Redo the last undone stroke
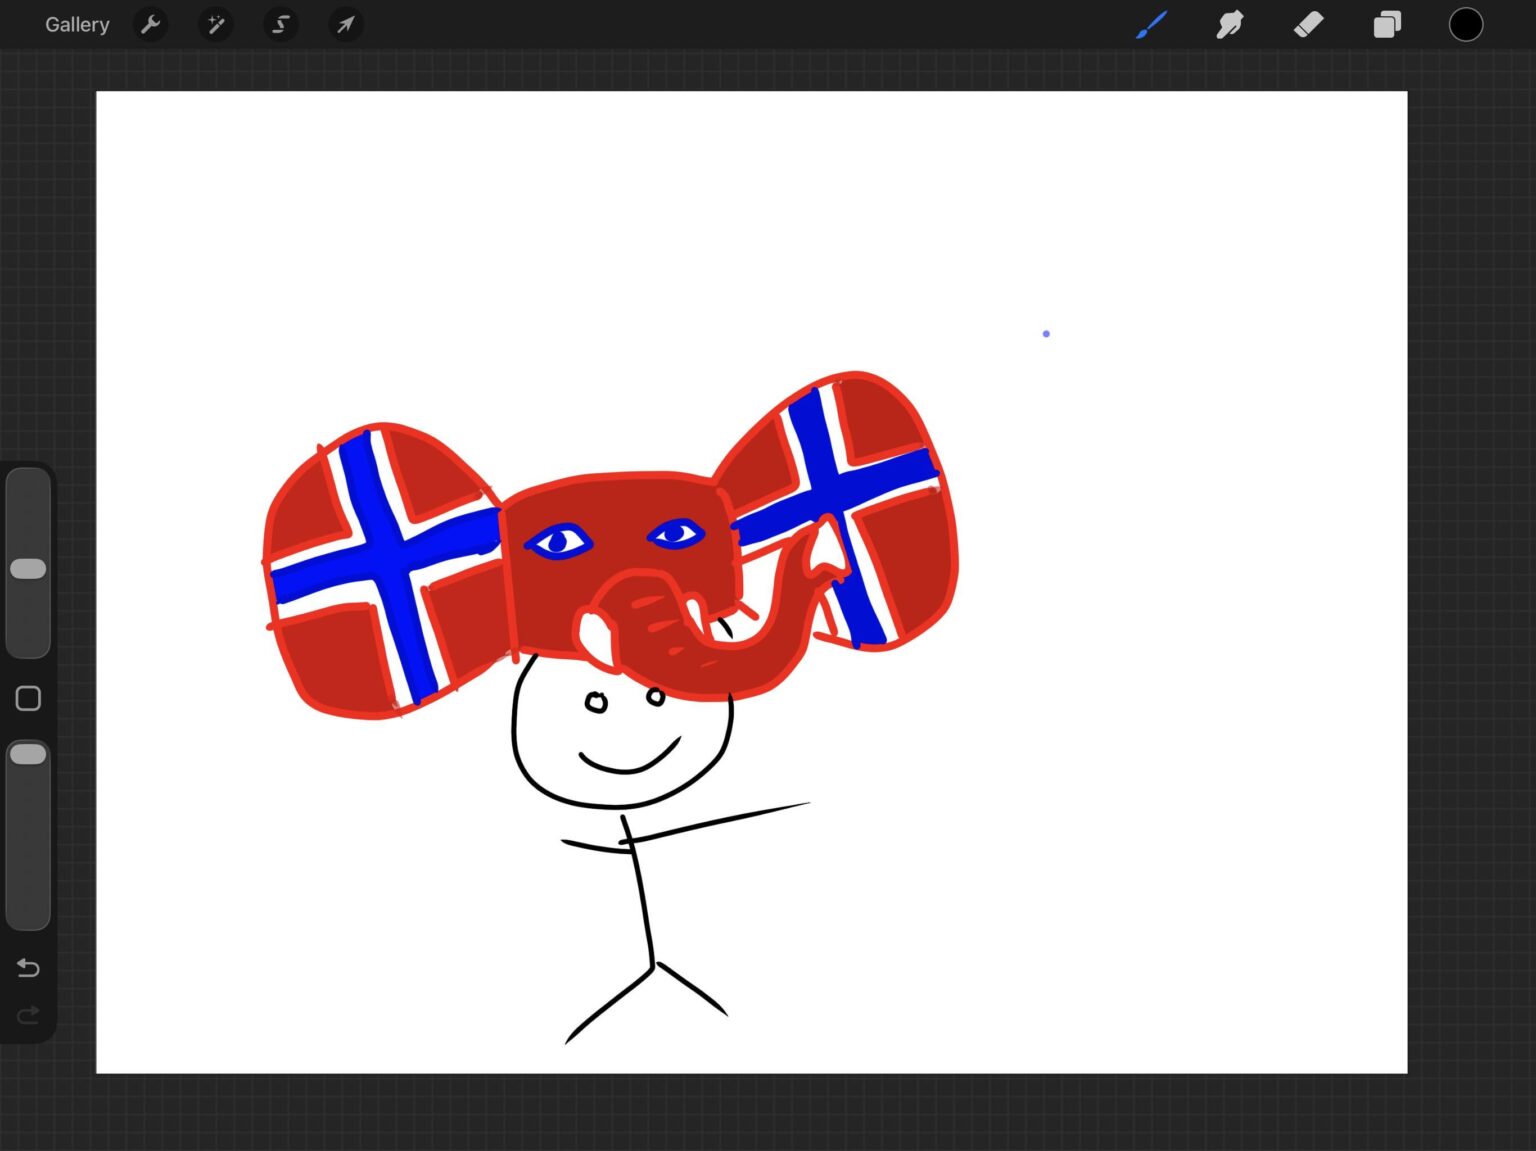This screenshot has width=1536, height=1151. click(x=28, y=1015)
